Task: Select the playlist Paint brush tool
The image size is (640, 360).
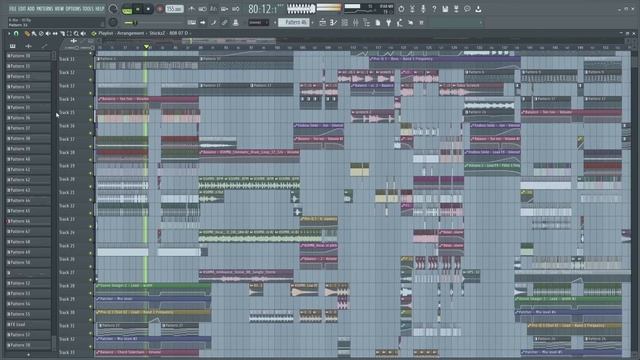Action: click(x=34, y=33)
